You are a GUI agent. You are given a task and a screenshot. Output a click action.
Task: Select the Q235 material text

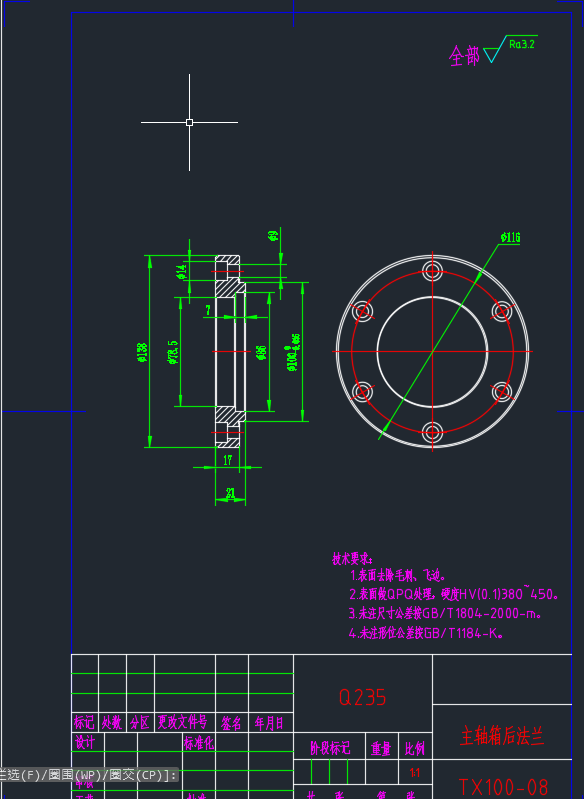point(362,697)
